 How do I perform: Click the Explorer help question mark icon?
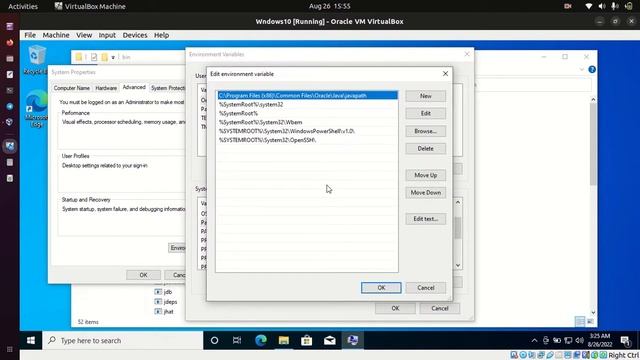(x=592, y=70)
